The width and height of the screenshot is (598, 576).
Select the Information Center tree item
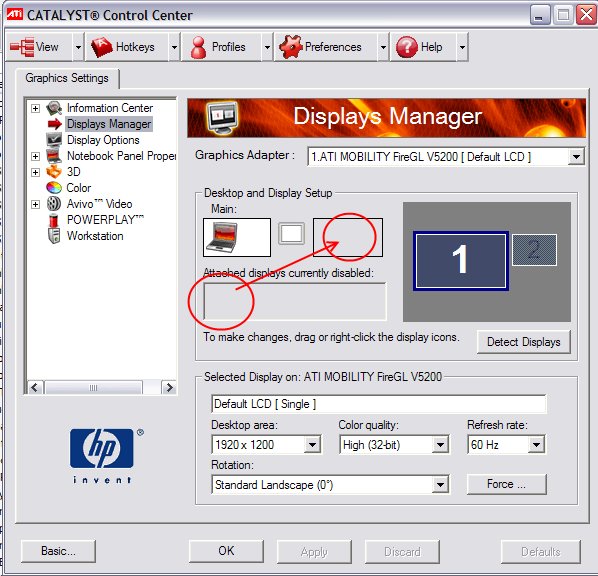click(x=110, y=108)
